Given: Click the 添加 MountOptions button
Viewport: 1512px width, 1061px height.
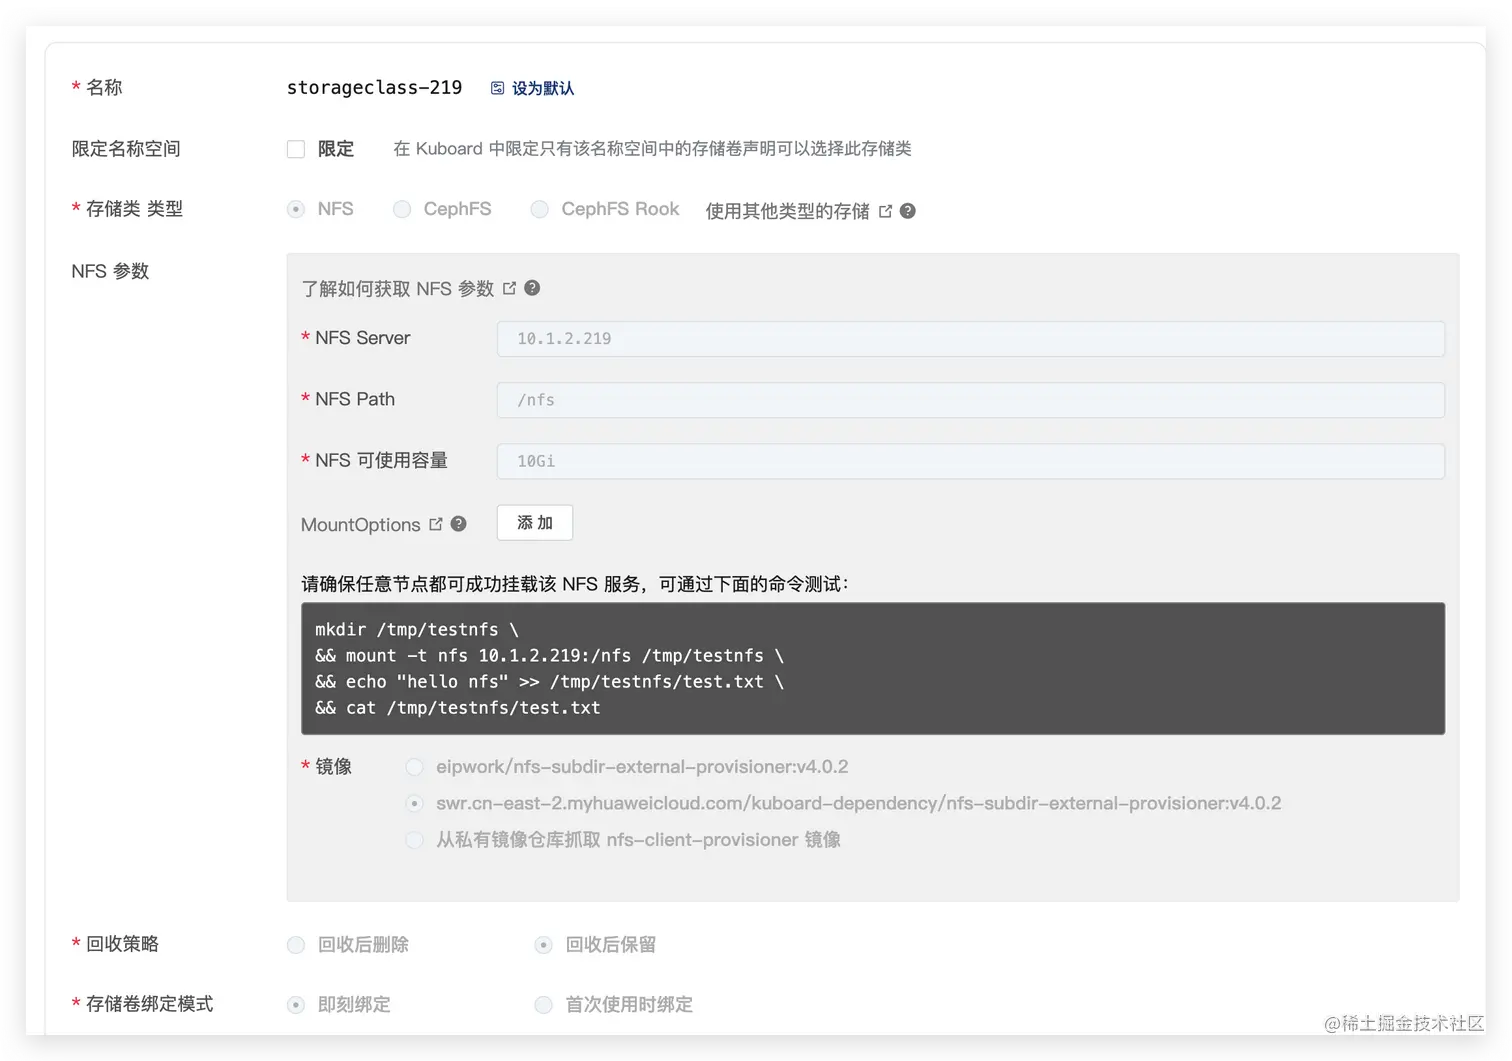Looking at the screenshot, I should point(535,523).
